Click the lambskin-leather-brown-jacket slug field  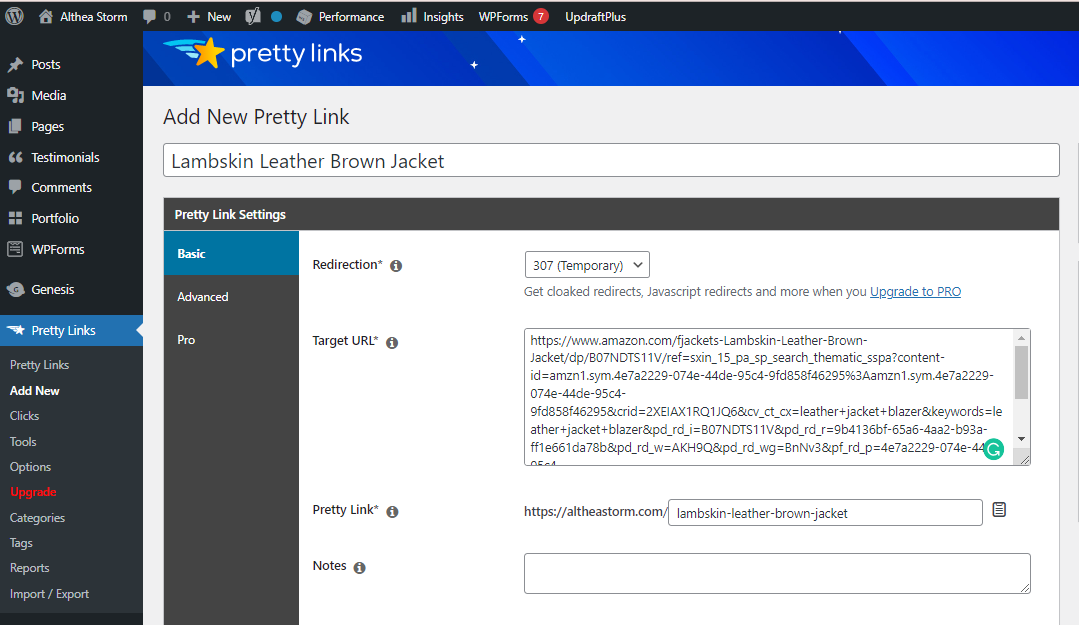pos(825,513)
